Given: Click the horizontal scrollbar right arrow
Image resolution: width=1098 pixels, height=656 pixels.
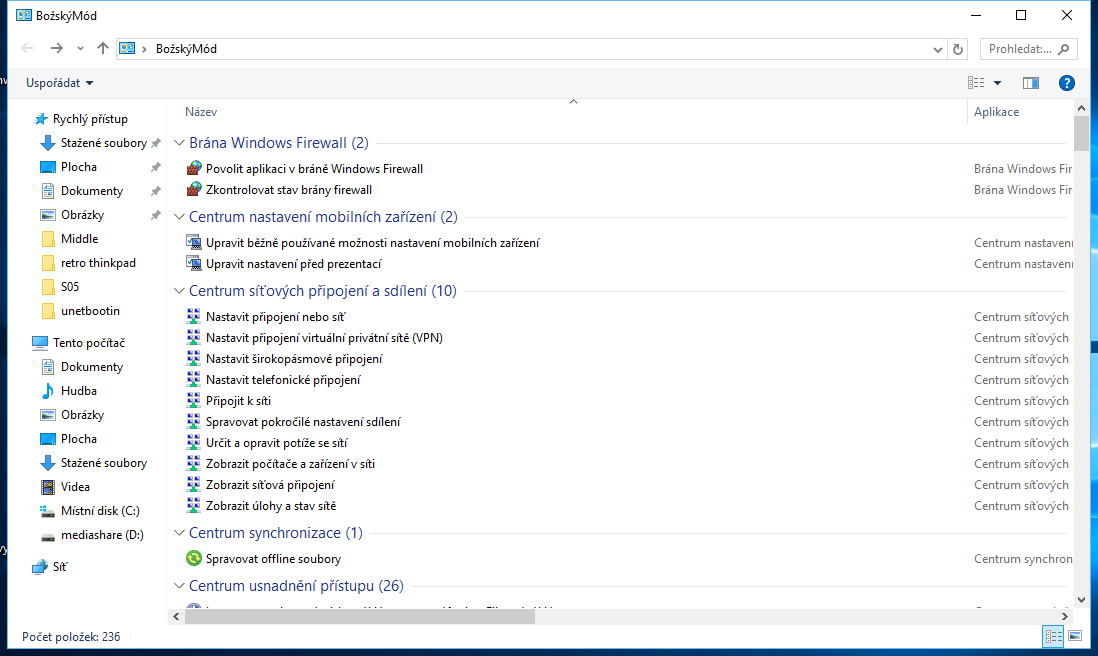Looking at the screenshot, I should (1064, 617).
